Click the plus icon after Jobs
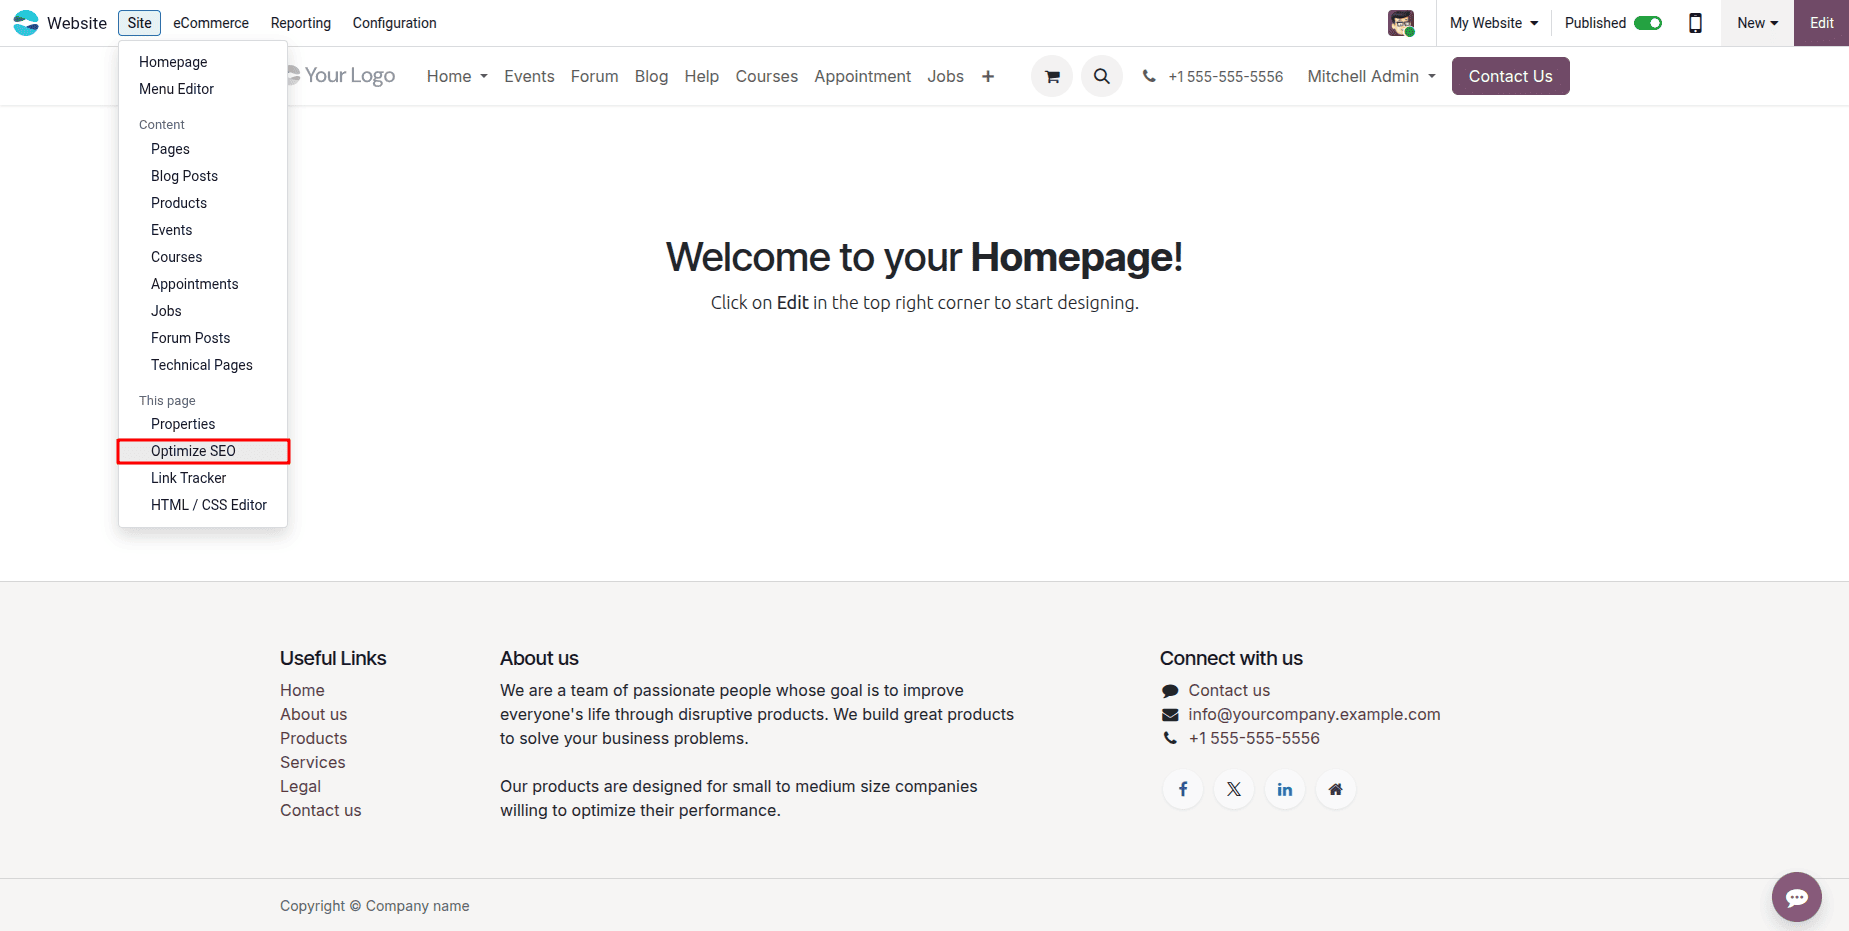The height and width of the screenshot is (931, 1849). click(988, 76)
